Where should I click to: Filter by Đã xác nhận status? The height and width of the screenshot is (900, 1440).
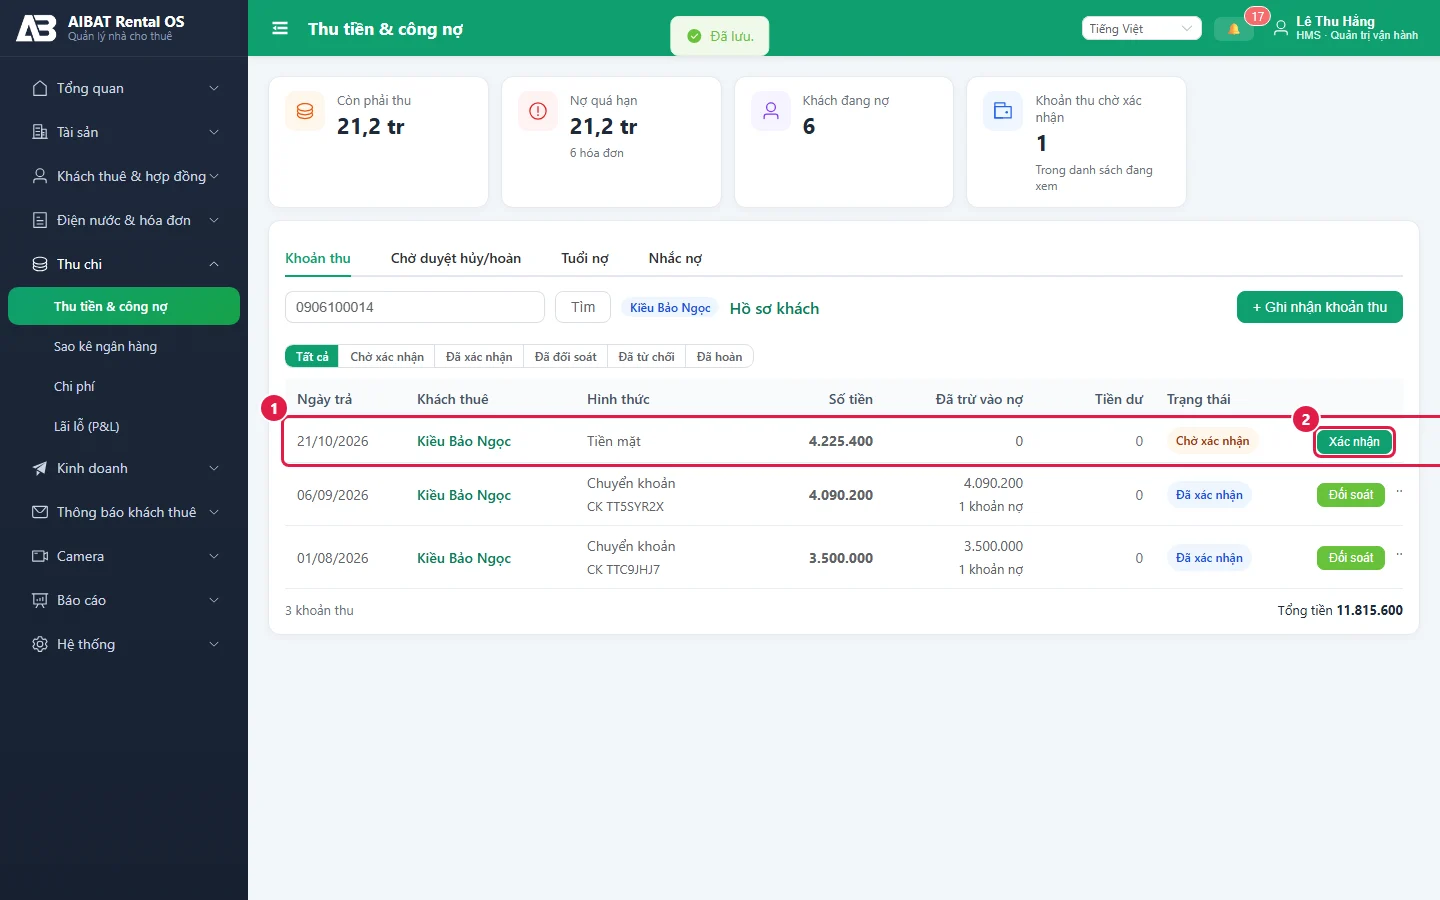tap(479, 357)
